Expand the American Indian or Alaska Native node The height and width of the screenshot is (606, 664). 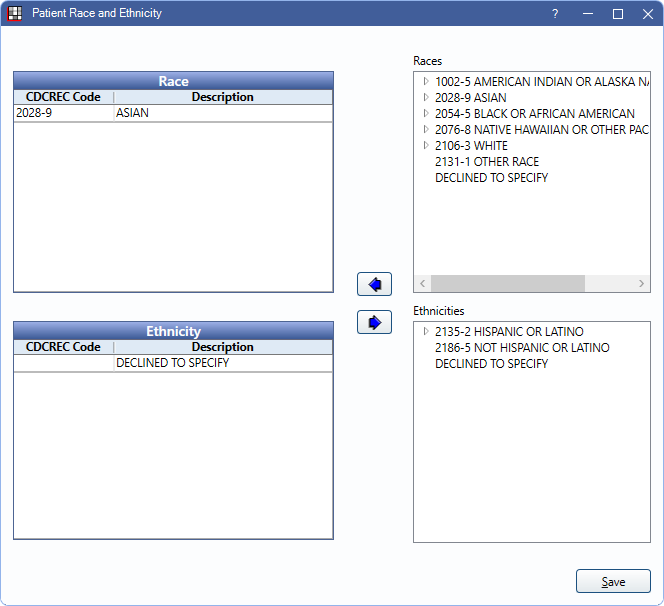[426, 82]
